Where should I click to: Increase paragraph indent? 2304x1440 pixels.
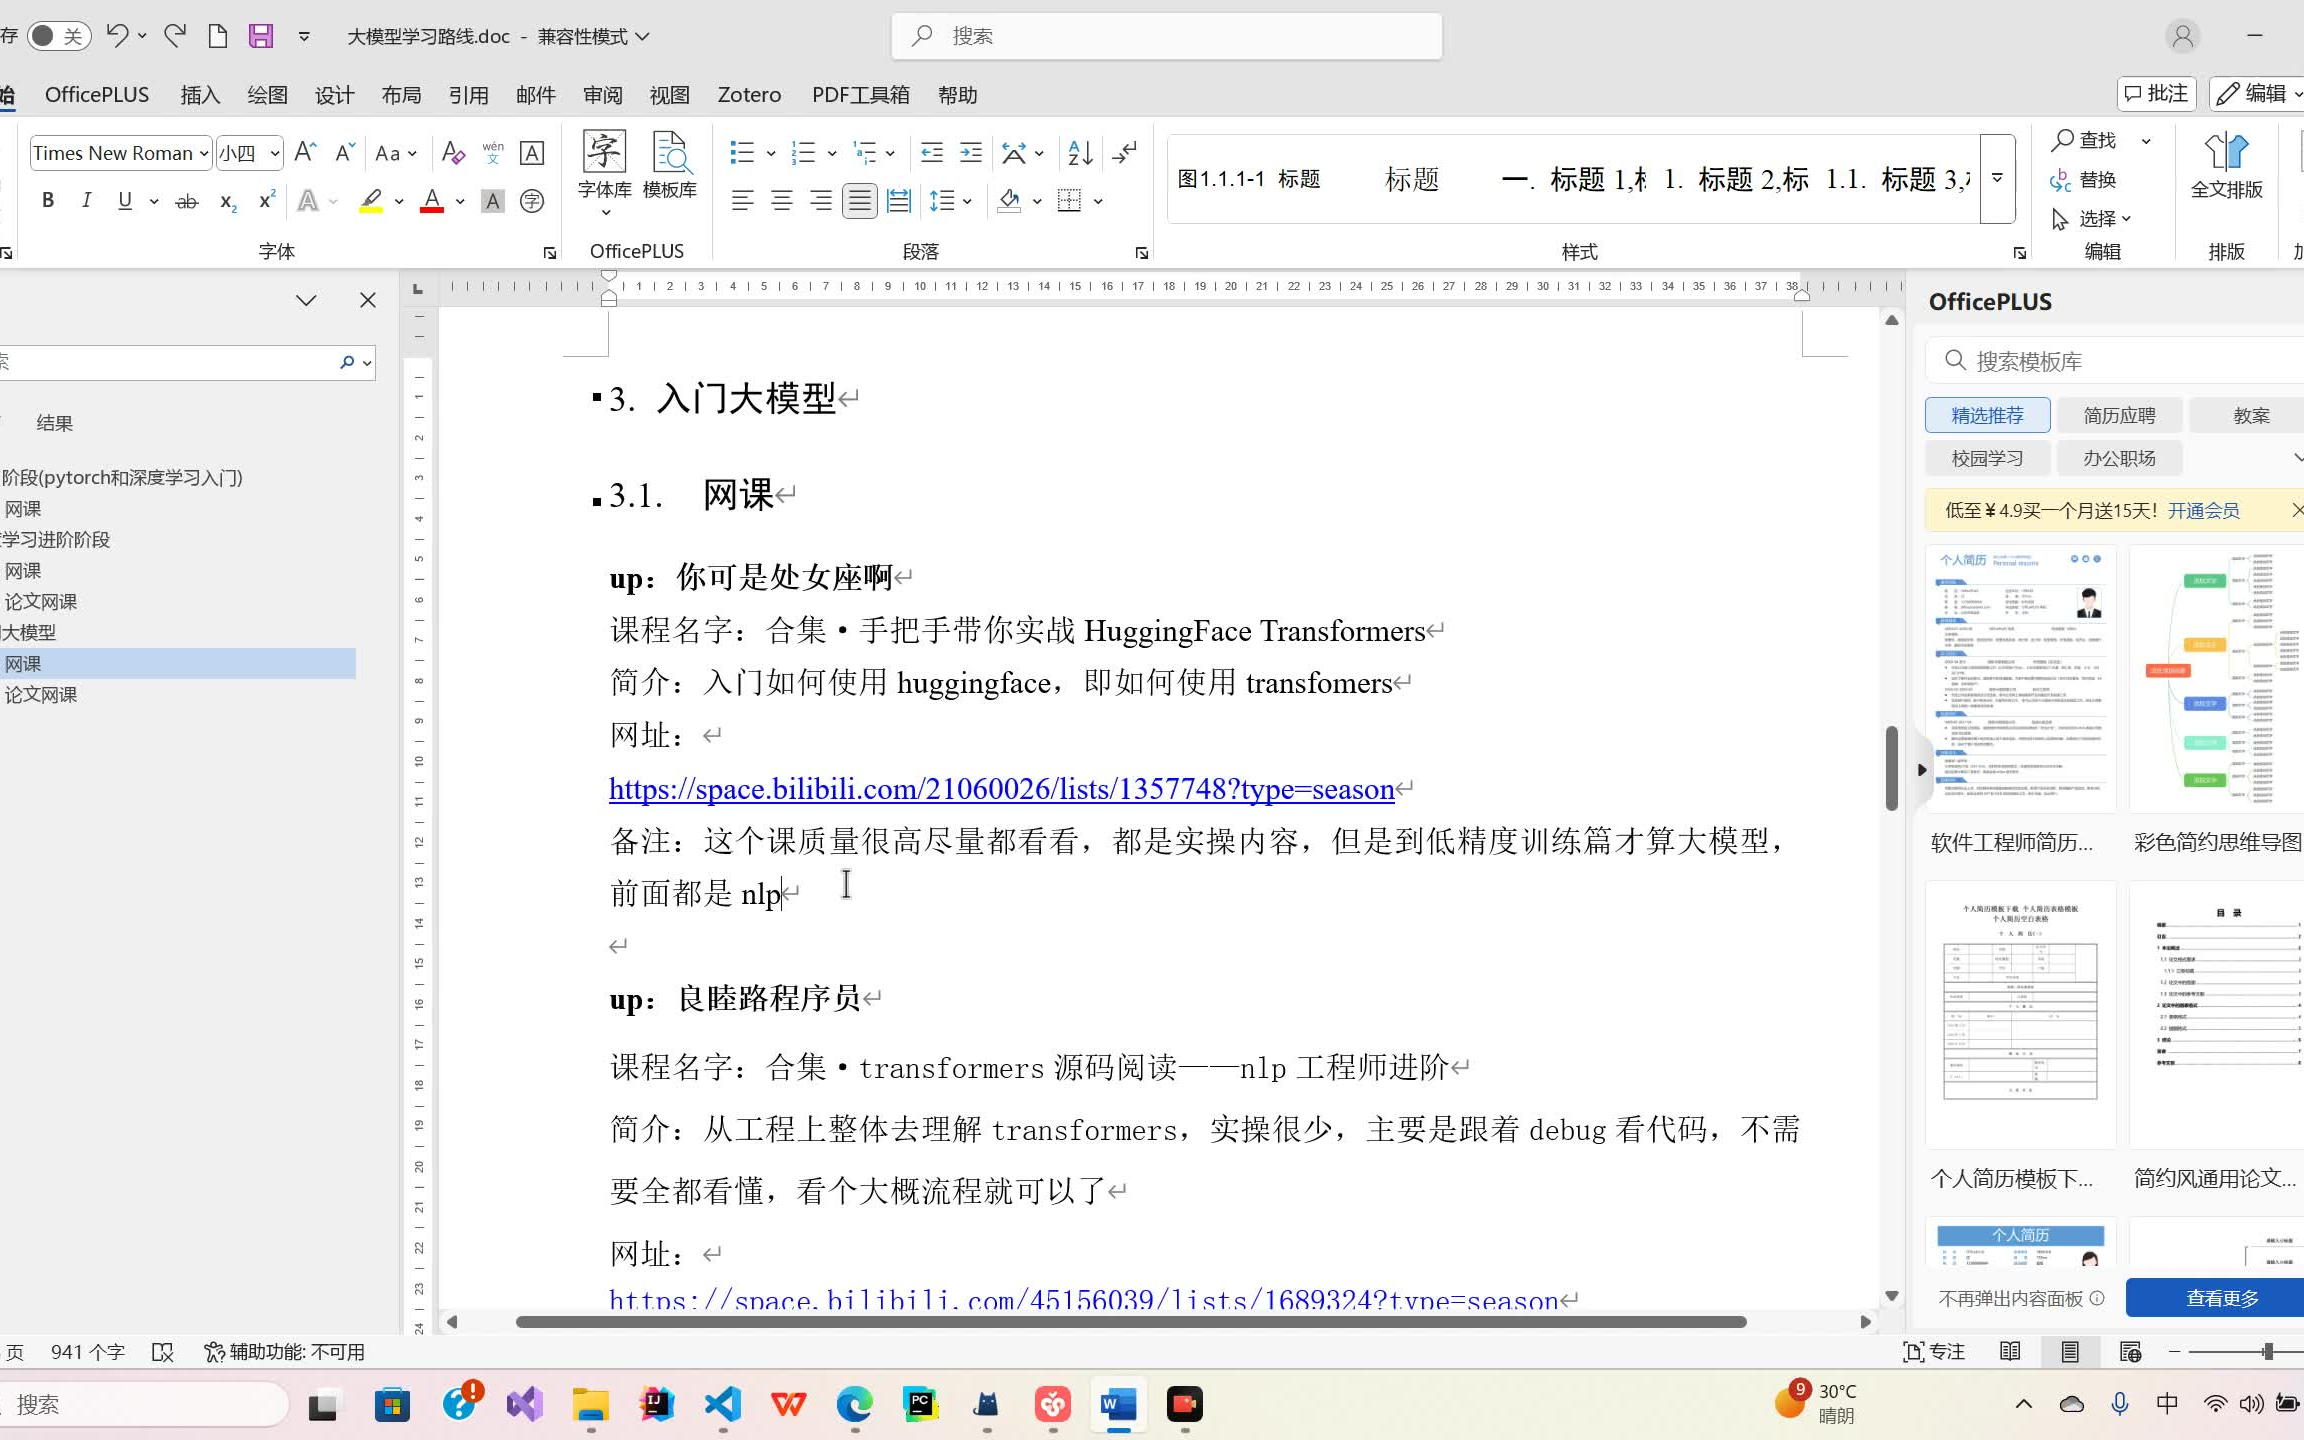[x=971, y=153]
